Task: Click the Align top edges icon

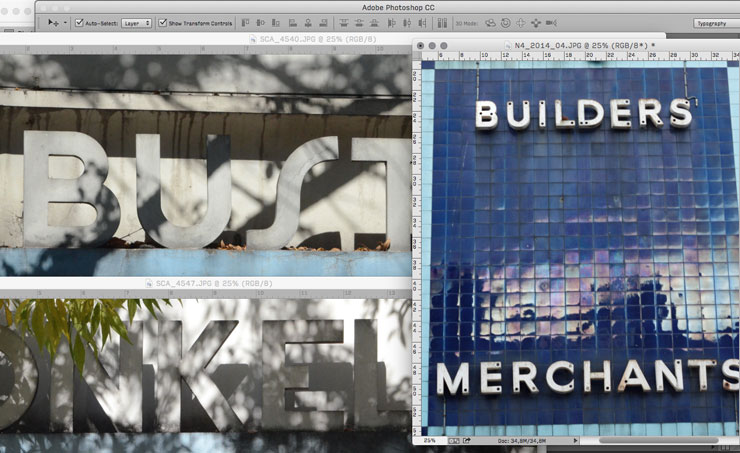Action: 247,22
